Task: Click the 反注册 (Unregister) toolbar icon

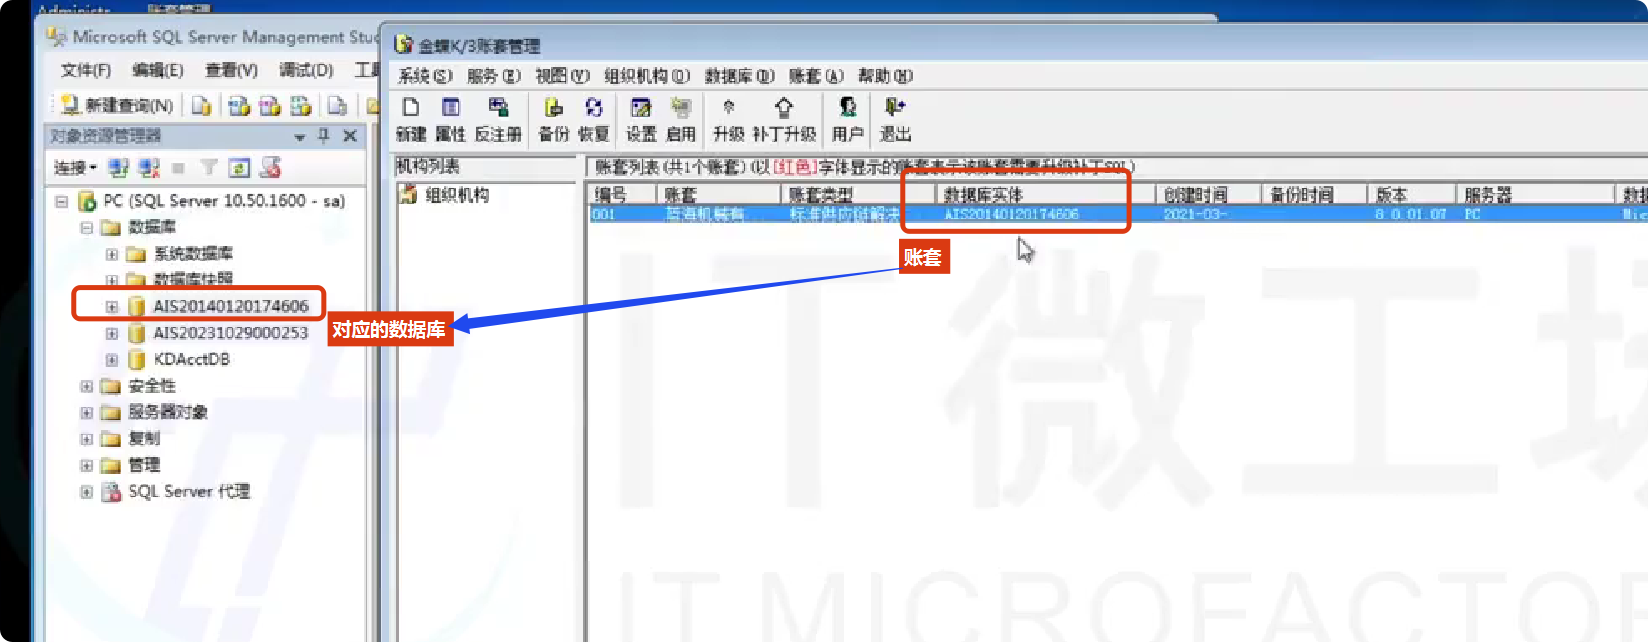Action: click(x=498, y=119)
